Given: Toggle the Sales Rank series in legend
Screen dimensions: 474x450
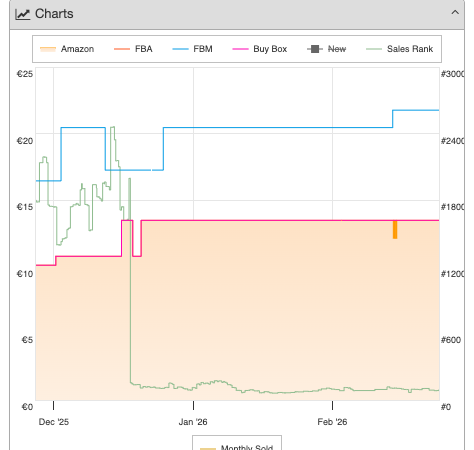Looking at the screenshot, I should [x=399, y=49].
